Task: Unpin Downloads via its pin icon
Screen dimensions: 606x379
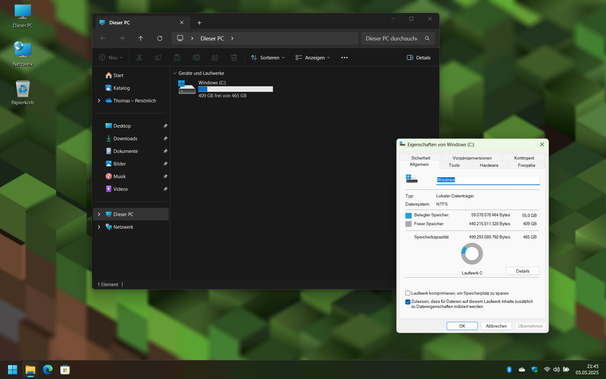Action: point(165,138)
